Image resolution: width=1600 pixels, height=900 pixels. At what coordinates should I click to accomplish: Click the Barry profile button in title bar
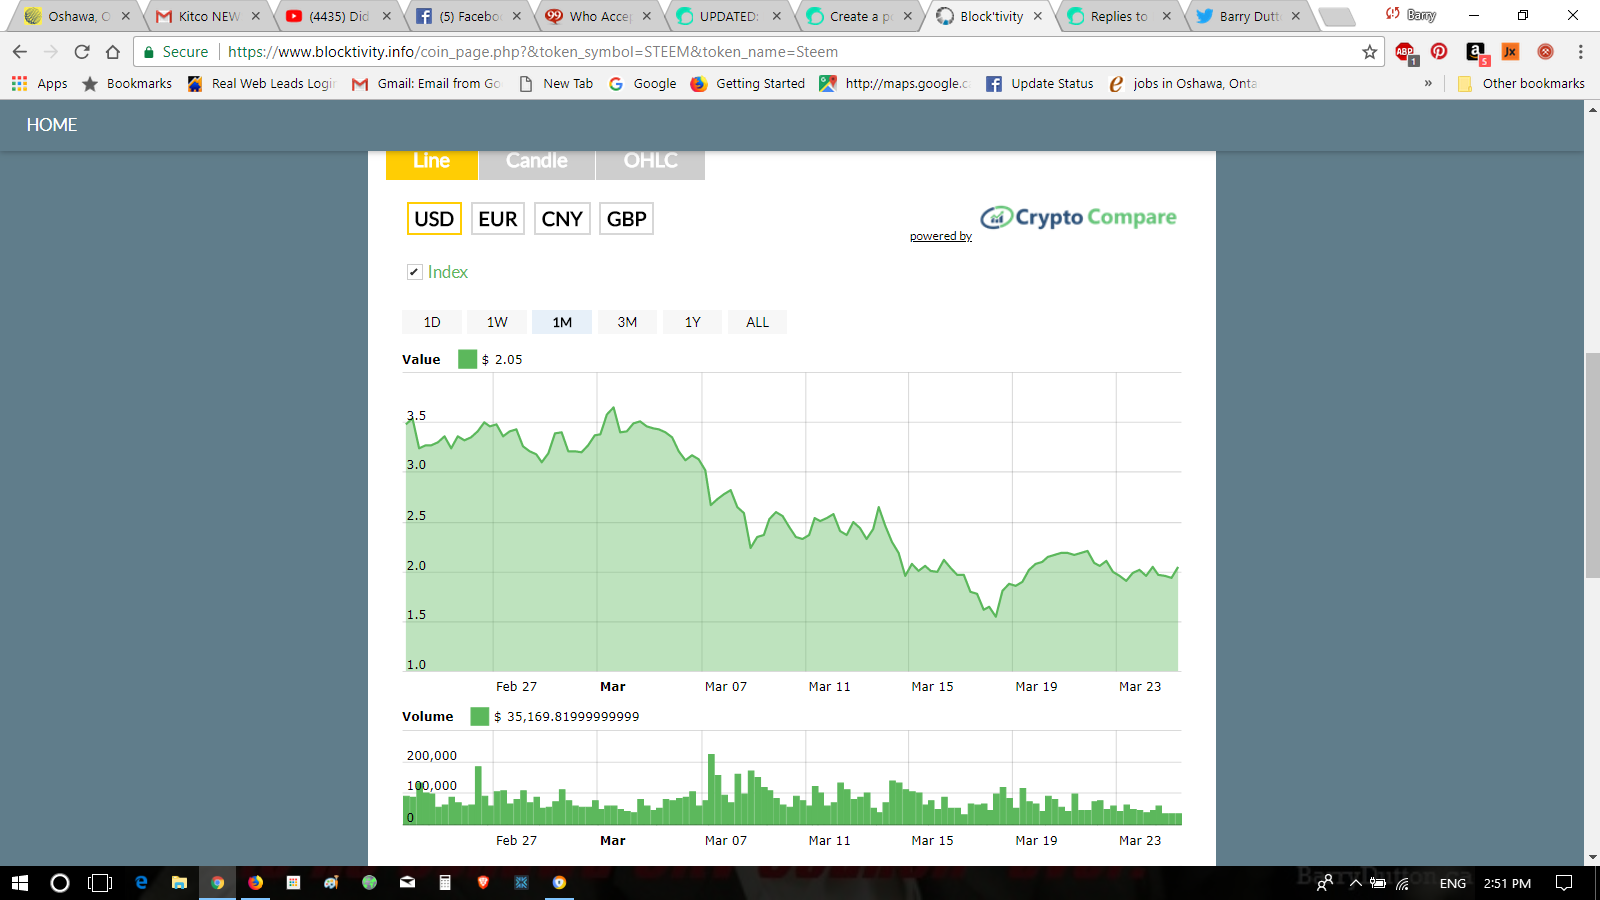coord(1411,15)
